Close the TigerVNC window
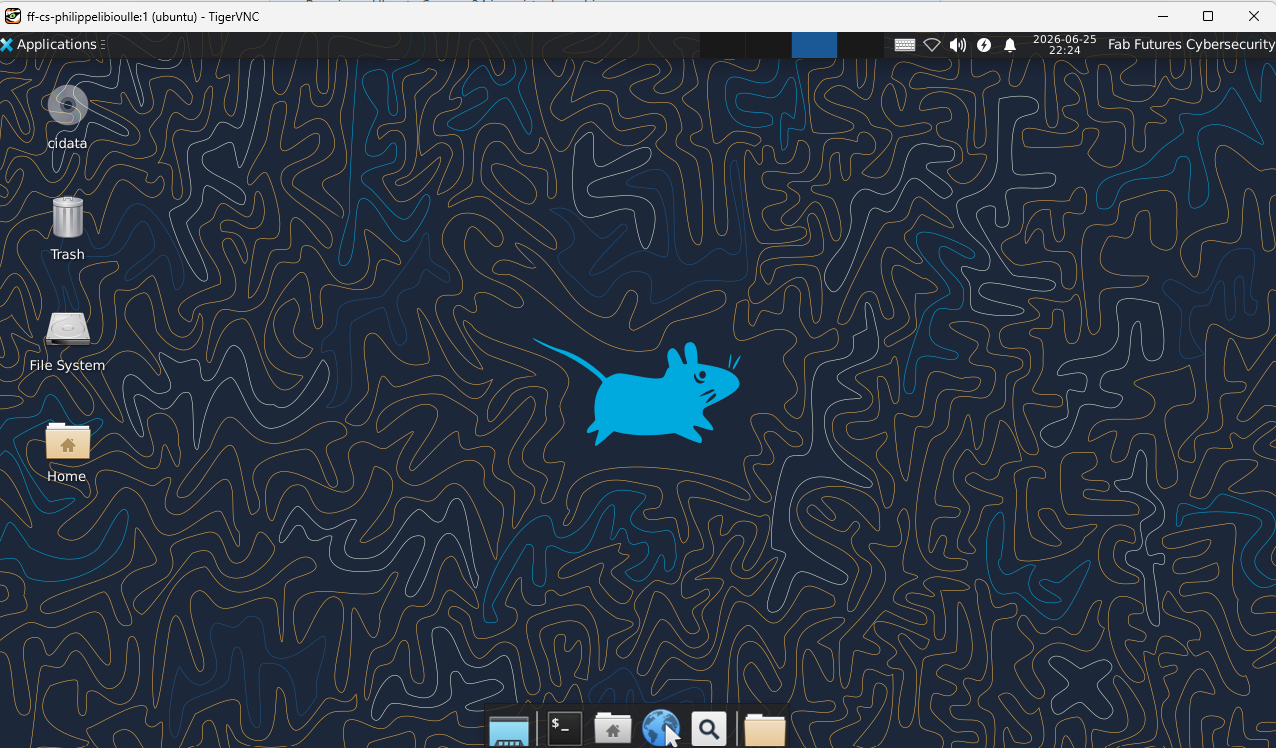This screenshot has width=1276, height=748. [1254, 16]
